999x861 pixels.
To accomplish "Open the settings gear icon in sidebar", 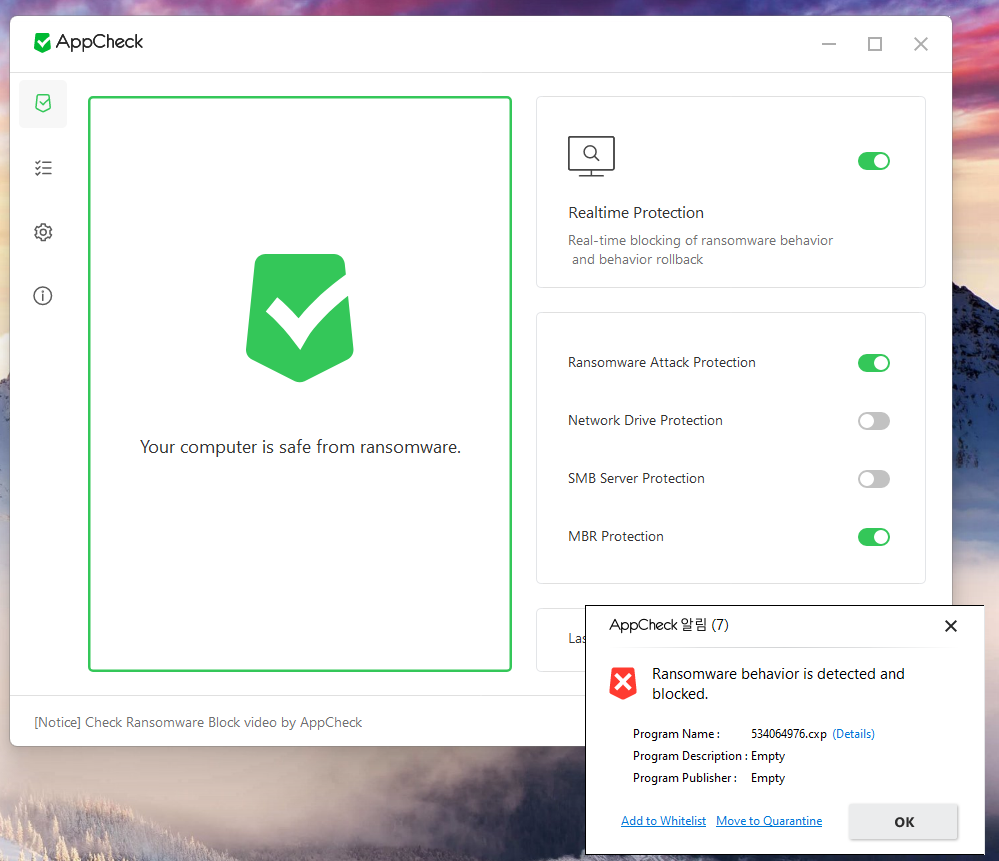I will pyautogui.click(x=43, y=232).
